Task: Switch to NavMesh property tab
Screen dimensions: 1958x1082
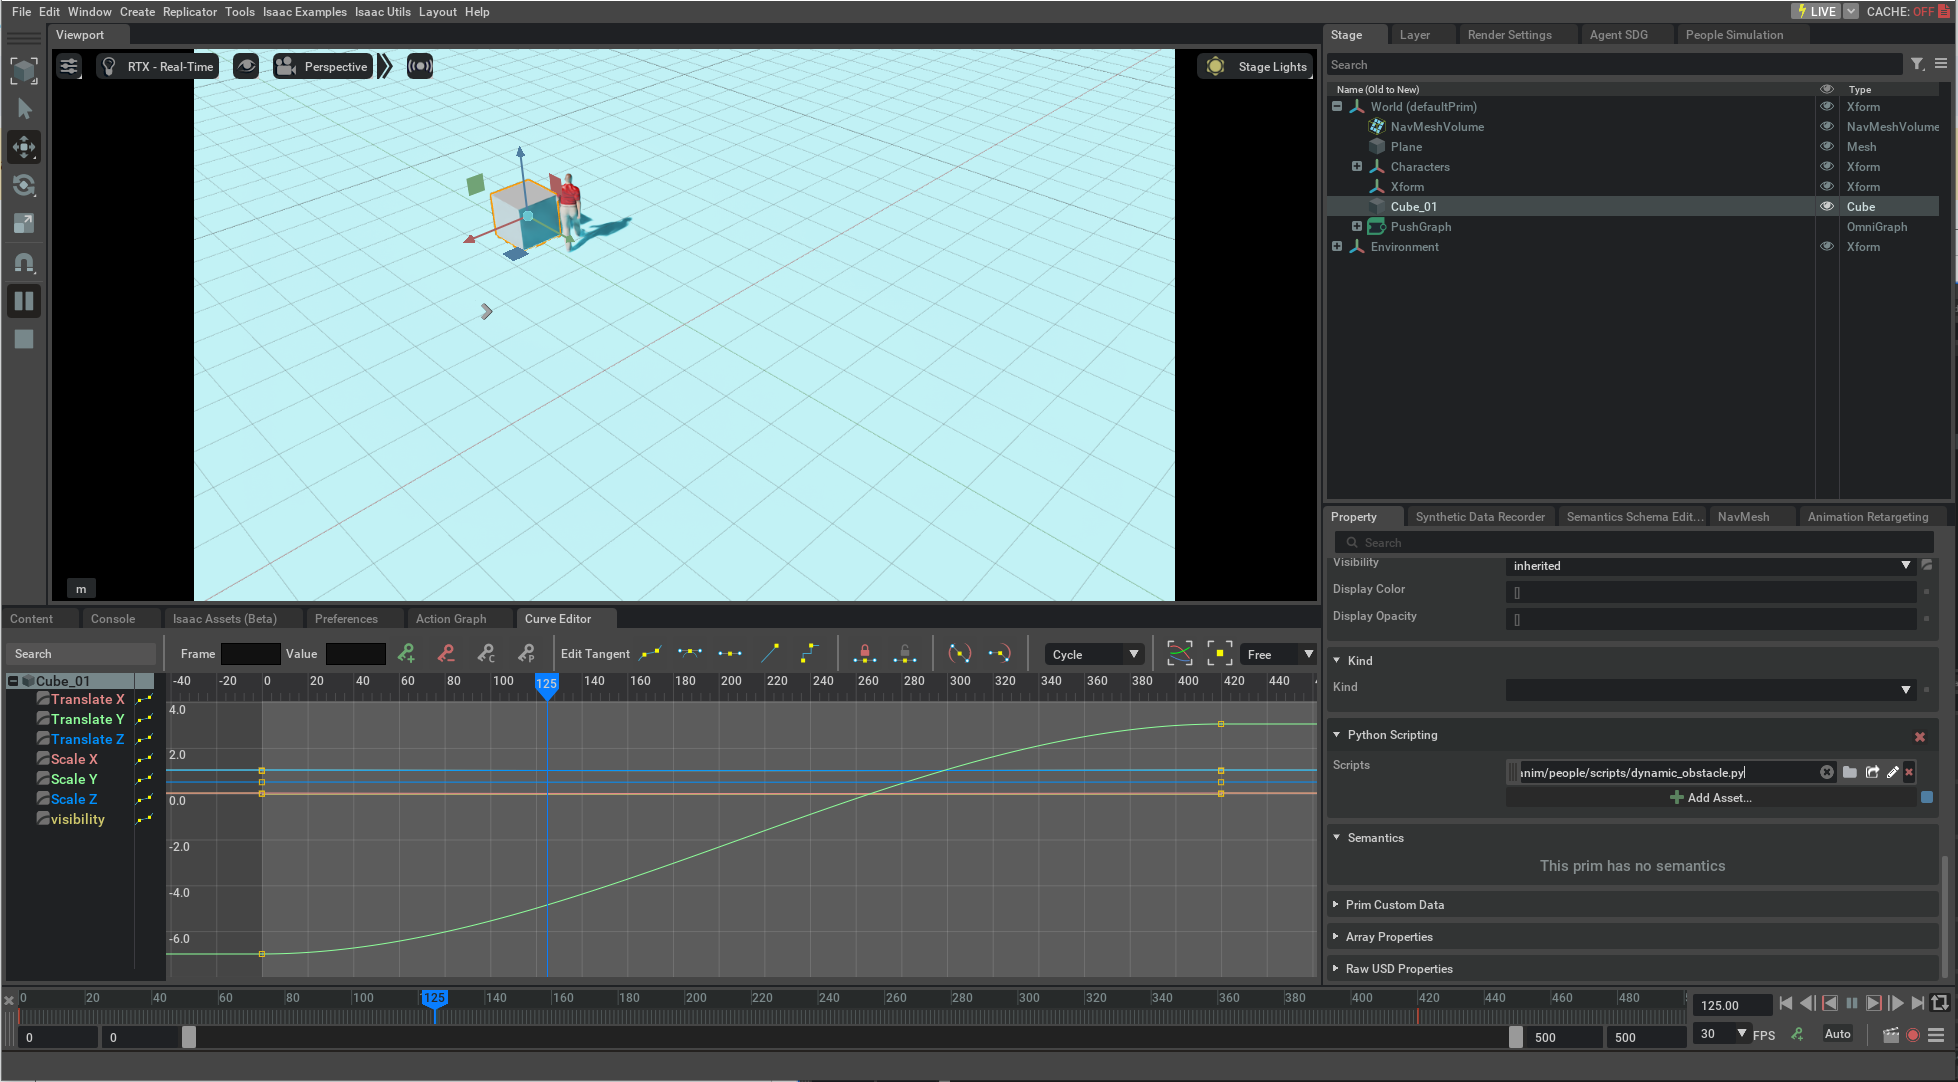Action: point(1743,516)
